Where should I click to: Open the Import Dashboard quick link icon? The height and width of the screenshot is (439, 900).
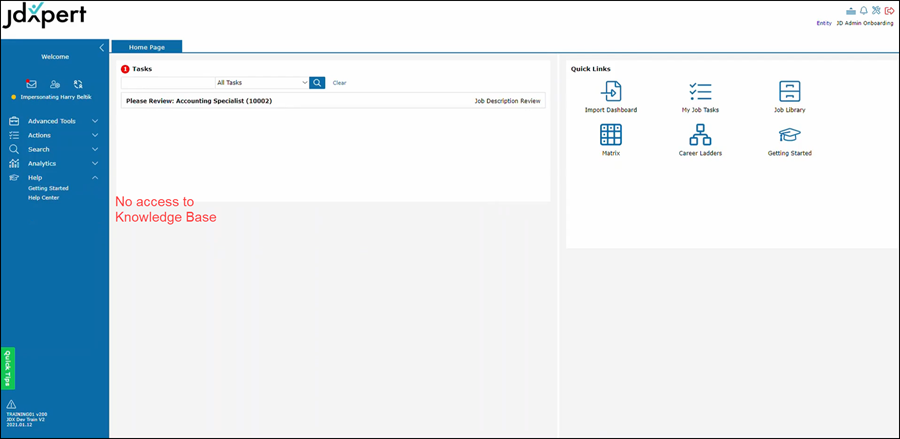[x=610, y=92]
